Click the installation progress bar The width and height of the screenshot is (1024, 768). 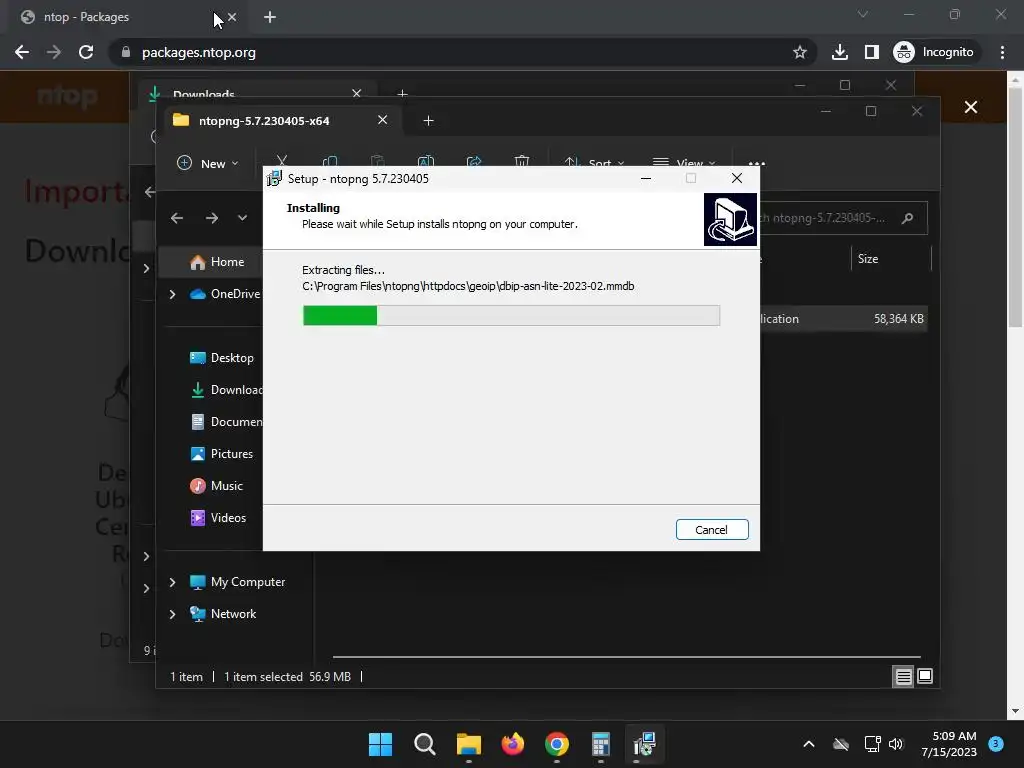tap(511, 315)
